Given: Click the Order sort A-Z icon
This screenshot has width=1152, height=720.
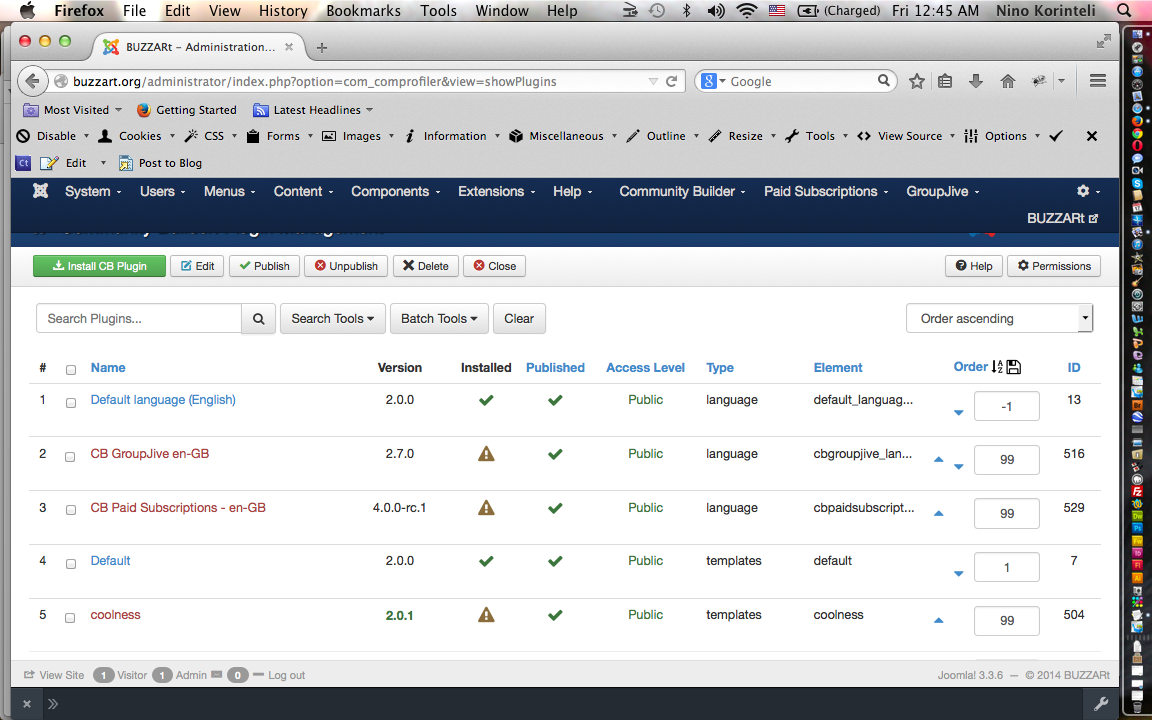Looking at the screenshot, I should pos(997,367).
